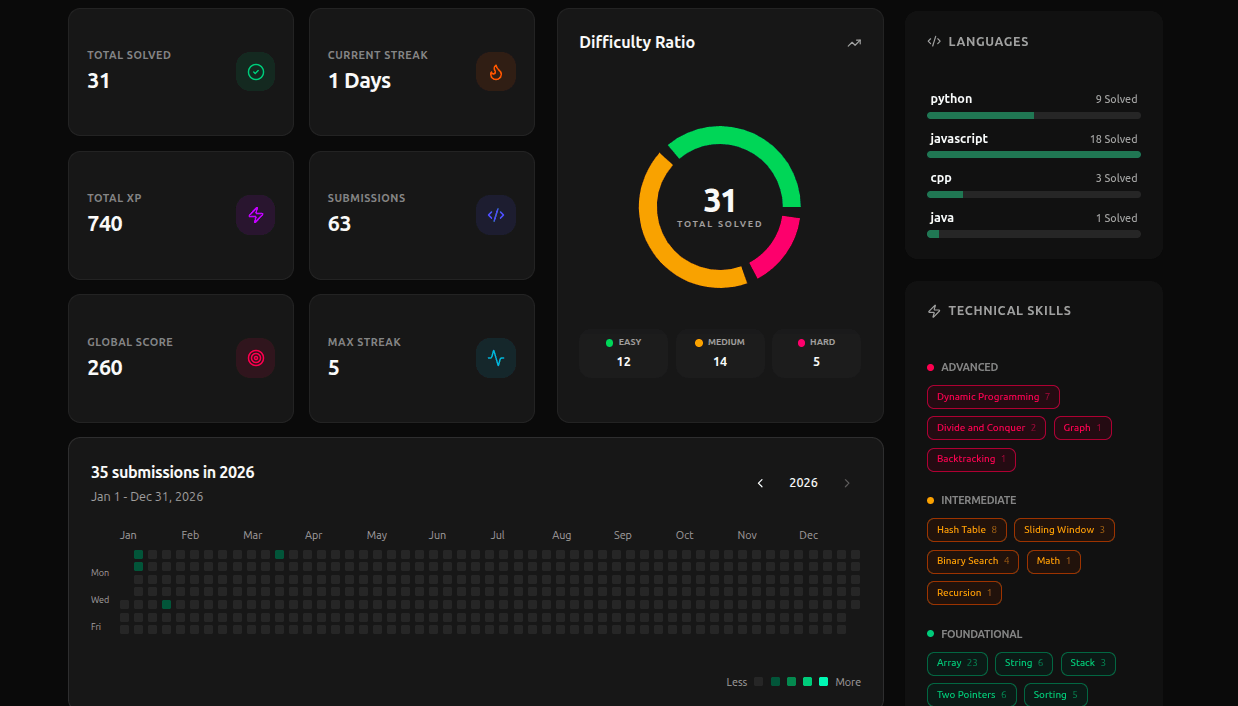Select the Math skill tag
The height and width of the screenshot is (706, 1238).
pos(1054,561)
